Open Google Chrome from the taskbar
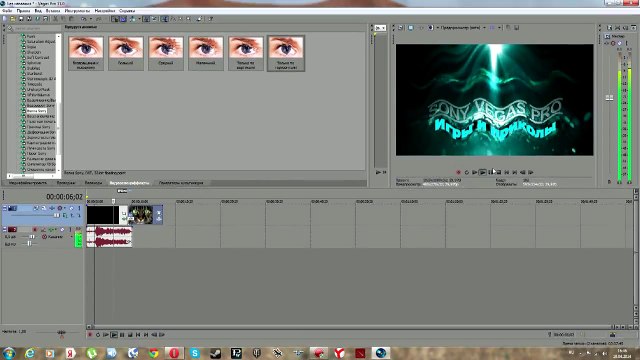The width and height of the screenshot is (640, 360). tap(153, 353)
